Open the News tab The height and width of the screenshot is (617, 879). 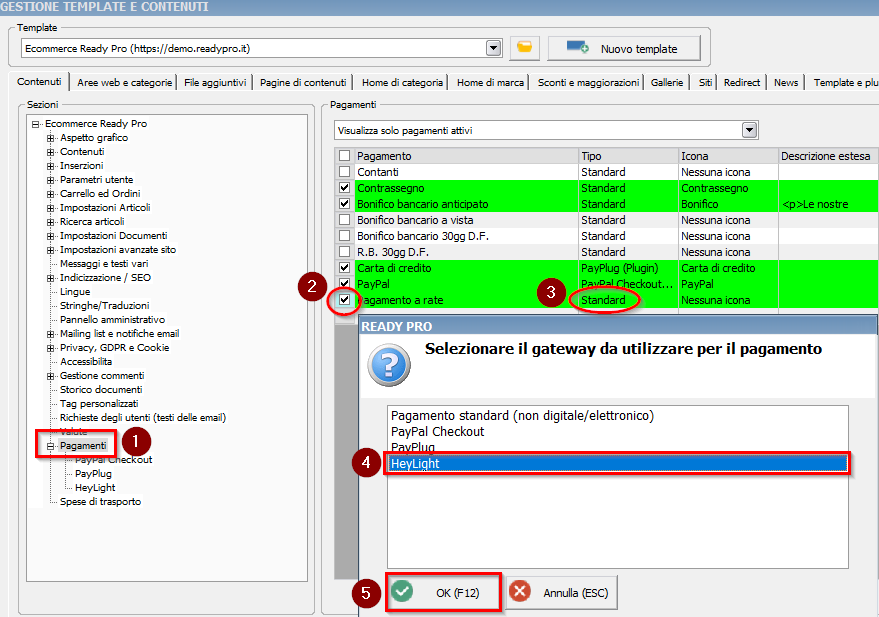click(x=786, y=82)
